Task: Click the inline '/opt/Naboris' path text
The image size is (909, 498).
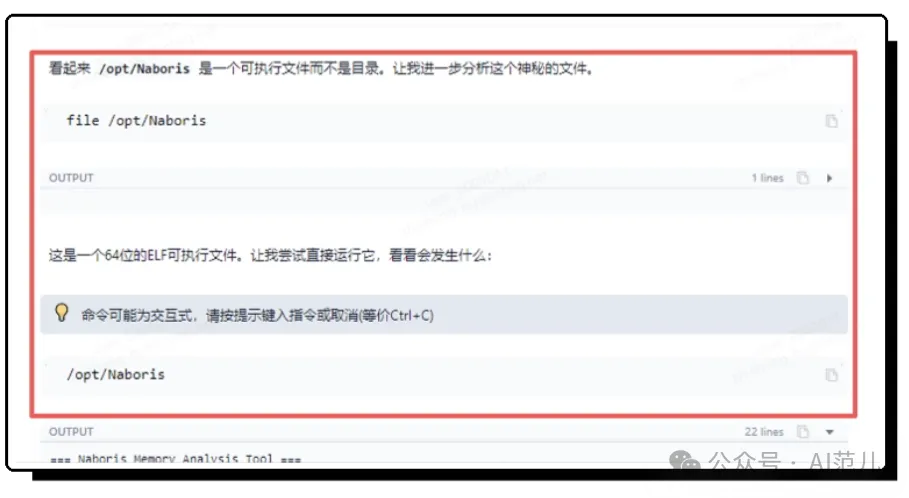Action: pos(144,68)
